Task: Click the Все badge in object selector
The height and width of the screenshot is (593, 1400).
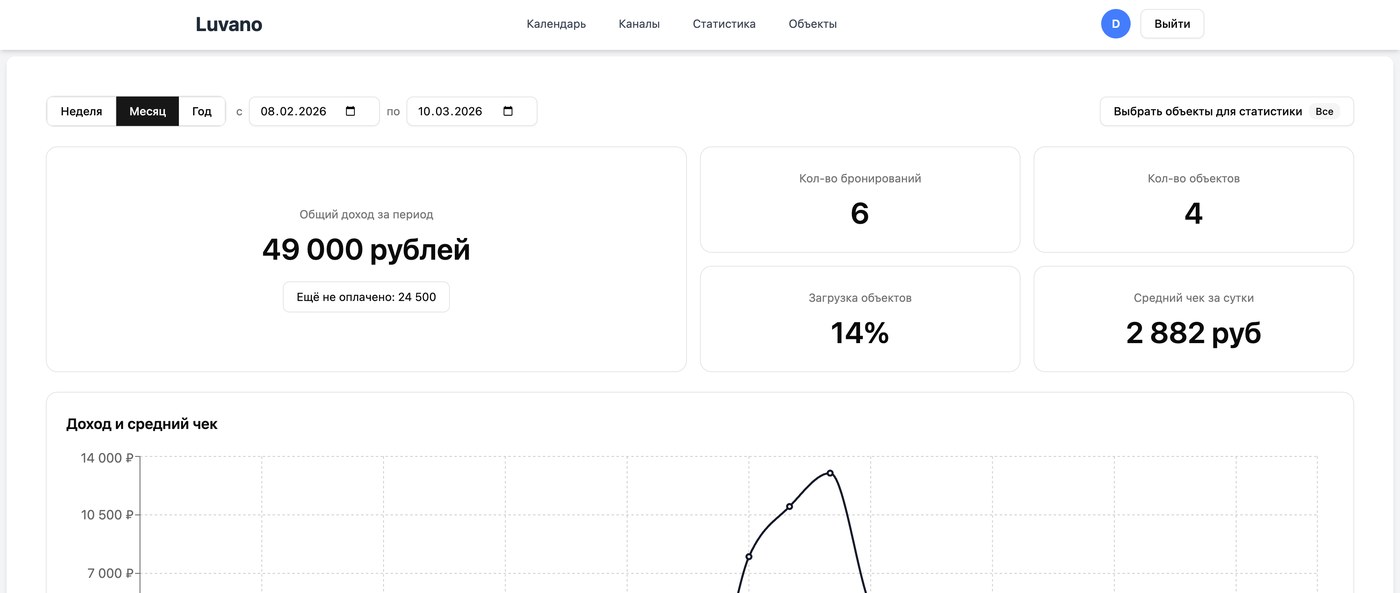Action: tap(1324, 112)
